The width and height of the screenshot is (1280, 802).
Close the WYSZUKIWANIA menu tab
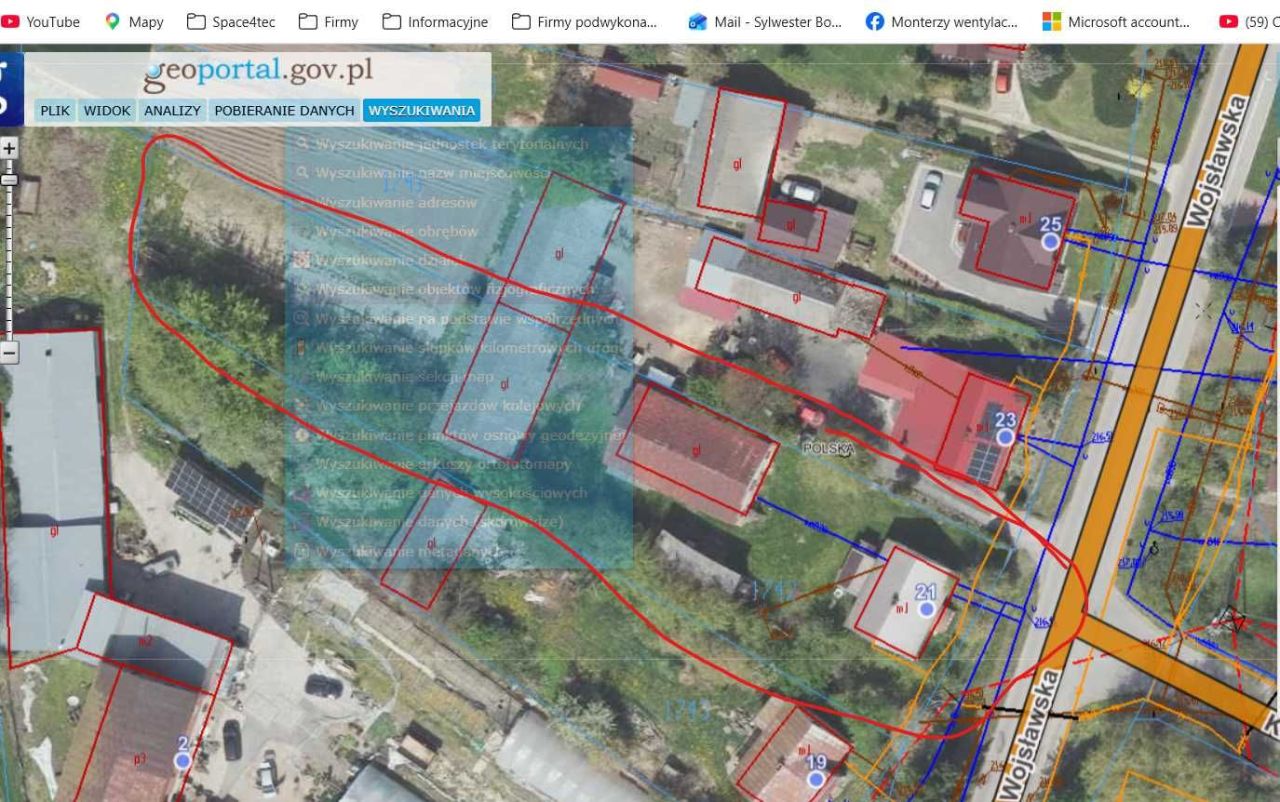tap(421, 110)
